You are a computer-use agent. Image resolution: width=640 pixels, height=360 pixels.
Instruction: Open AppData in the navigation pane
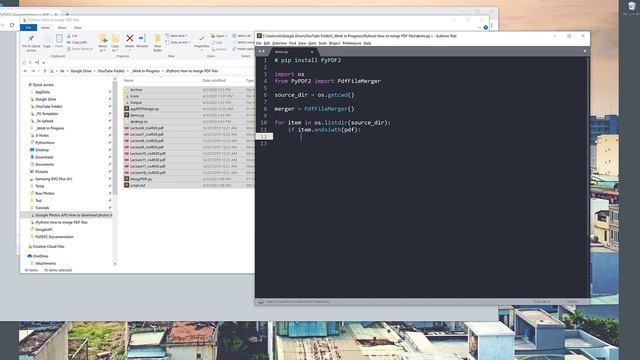42,92
